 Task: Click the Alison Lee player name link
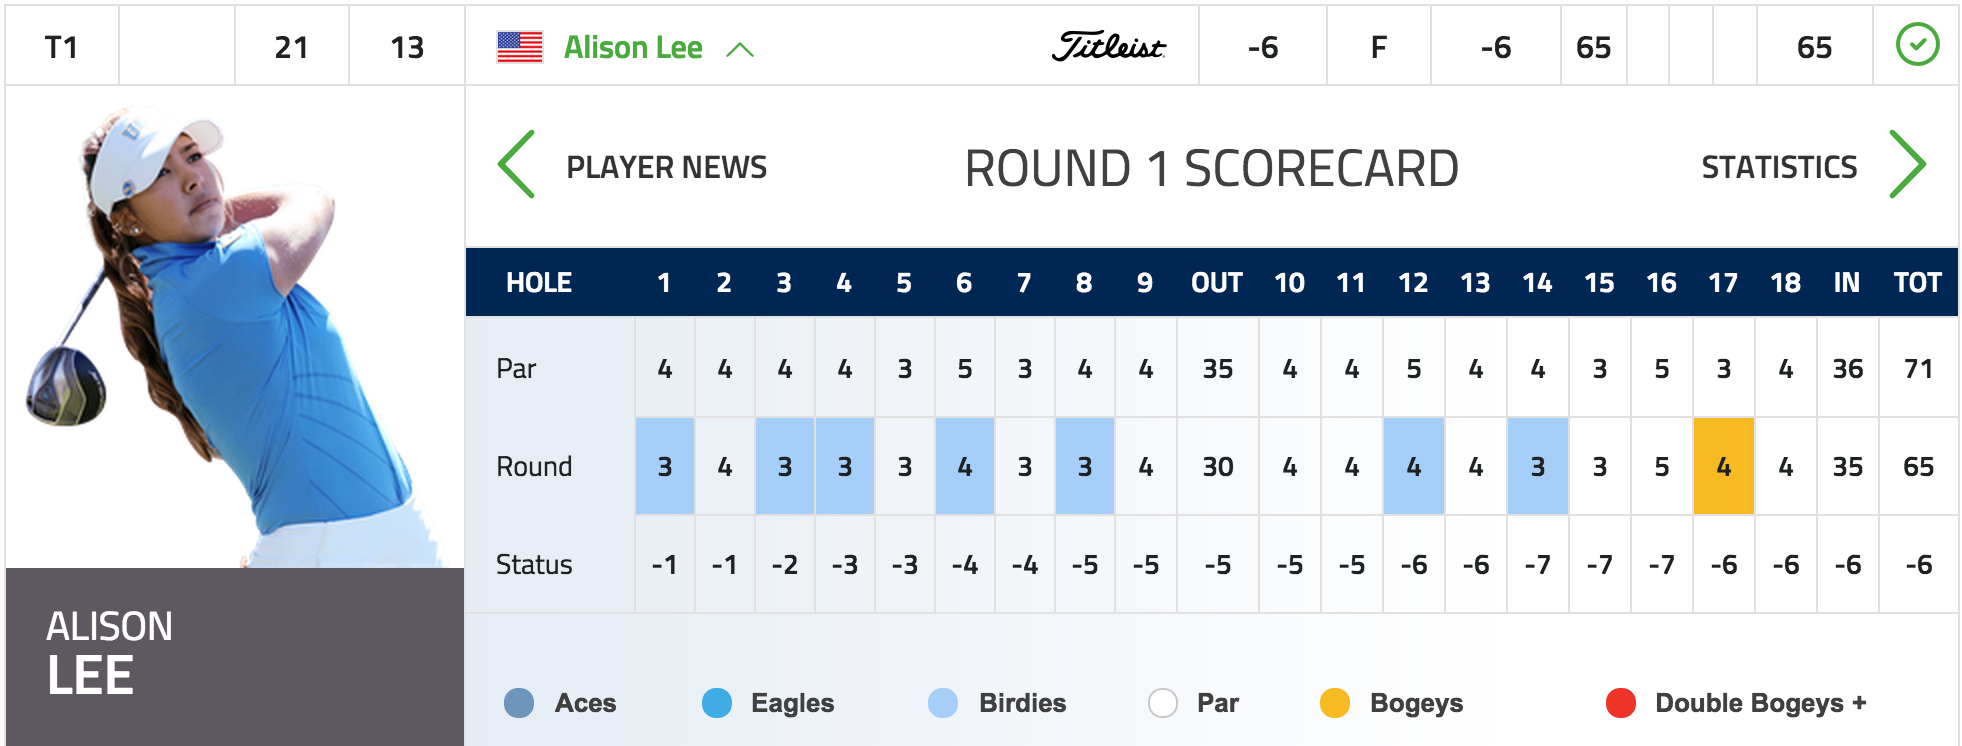coord(633,47)
